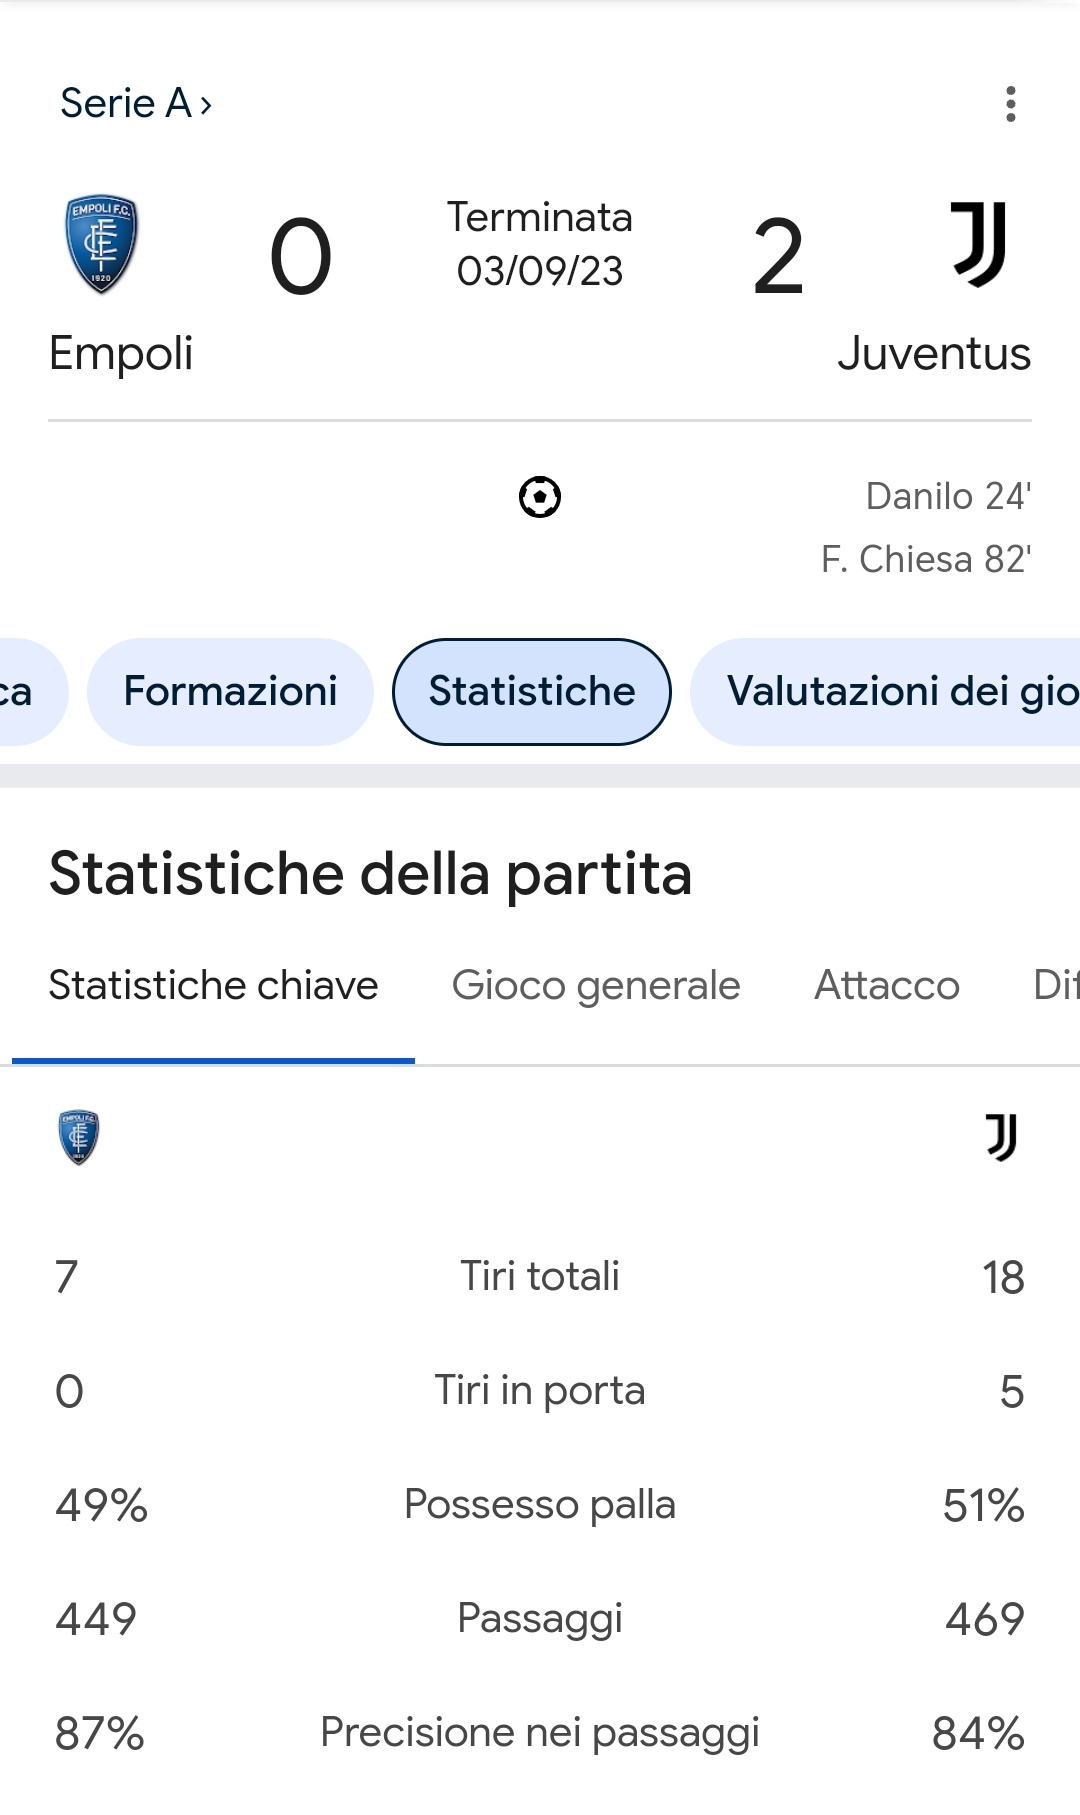Viewport: 1080px width, 1815px height.
Task: Click the Empoli FC crest in header
Action: click(101, 244)
